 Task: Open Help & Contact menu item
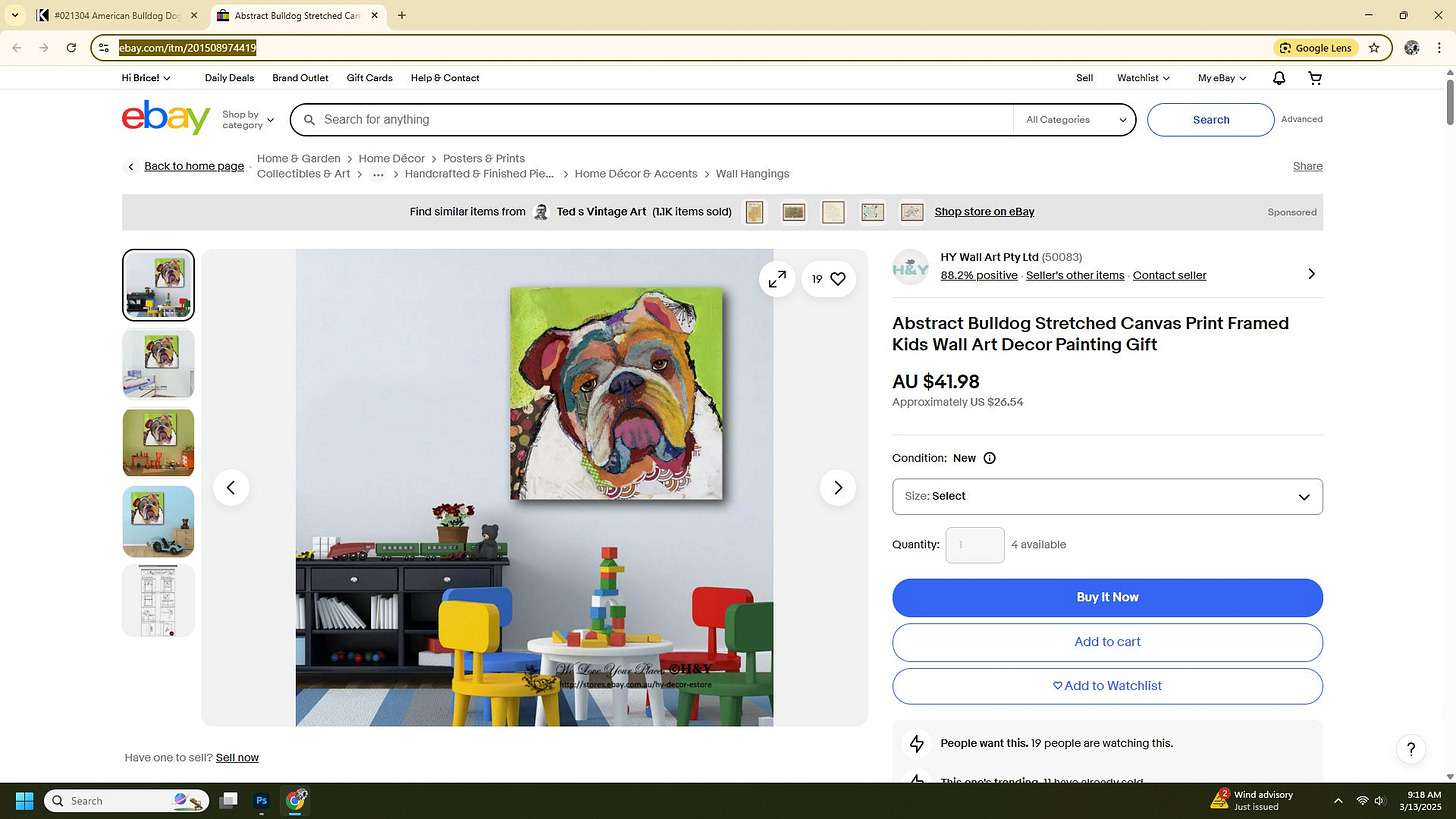coord(445,78)
